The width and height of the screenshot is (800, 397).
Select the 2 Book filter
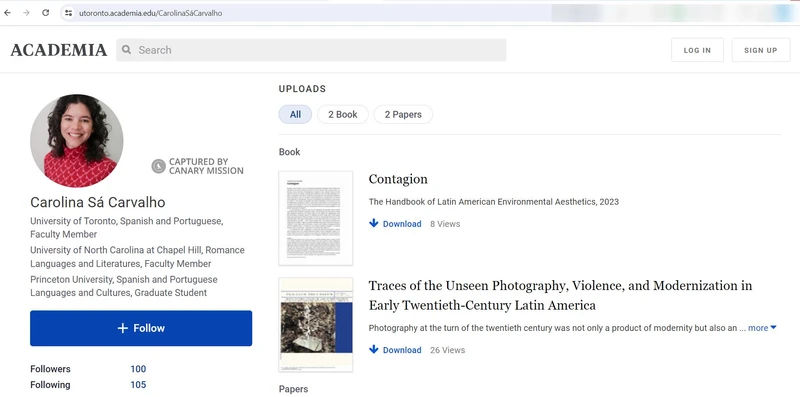point(342,114)
